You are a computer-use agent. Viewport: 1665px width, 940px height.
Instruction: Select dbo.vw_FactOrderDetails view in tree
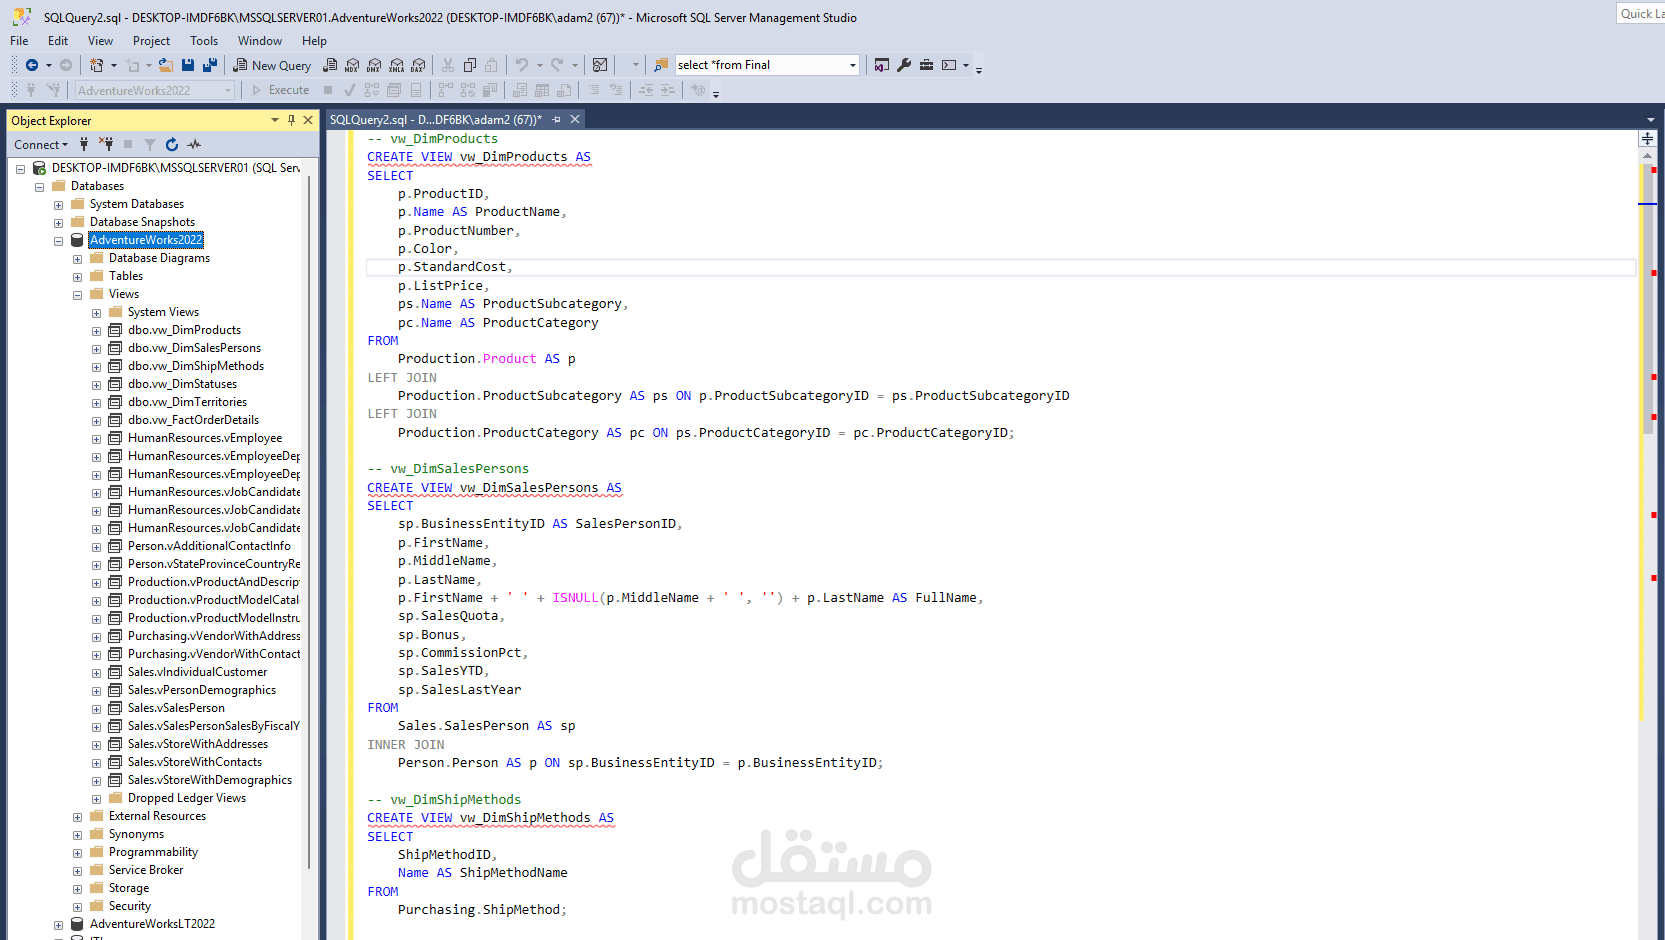(193, 420)
